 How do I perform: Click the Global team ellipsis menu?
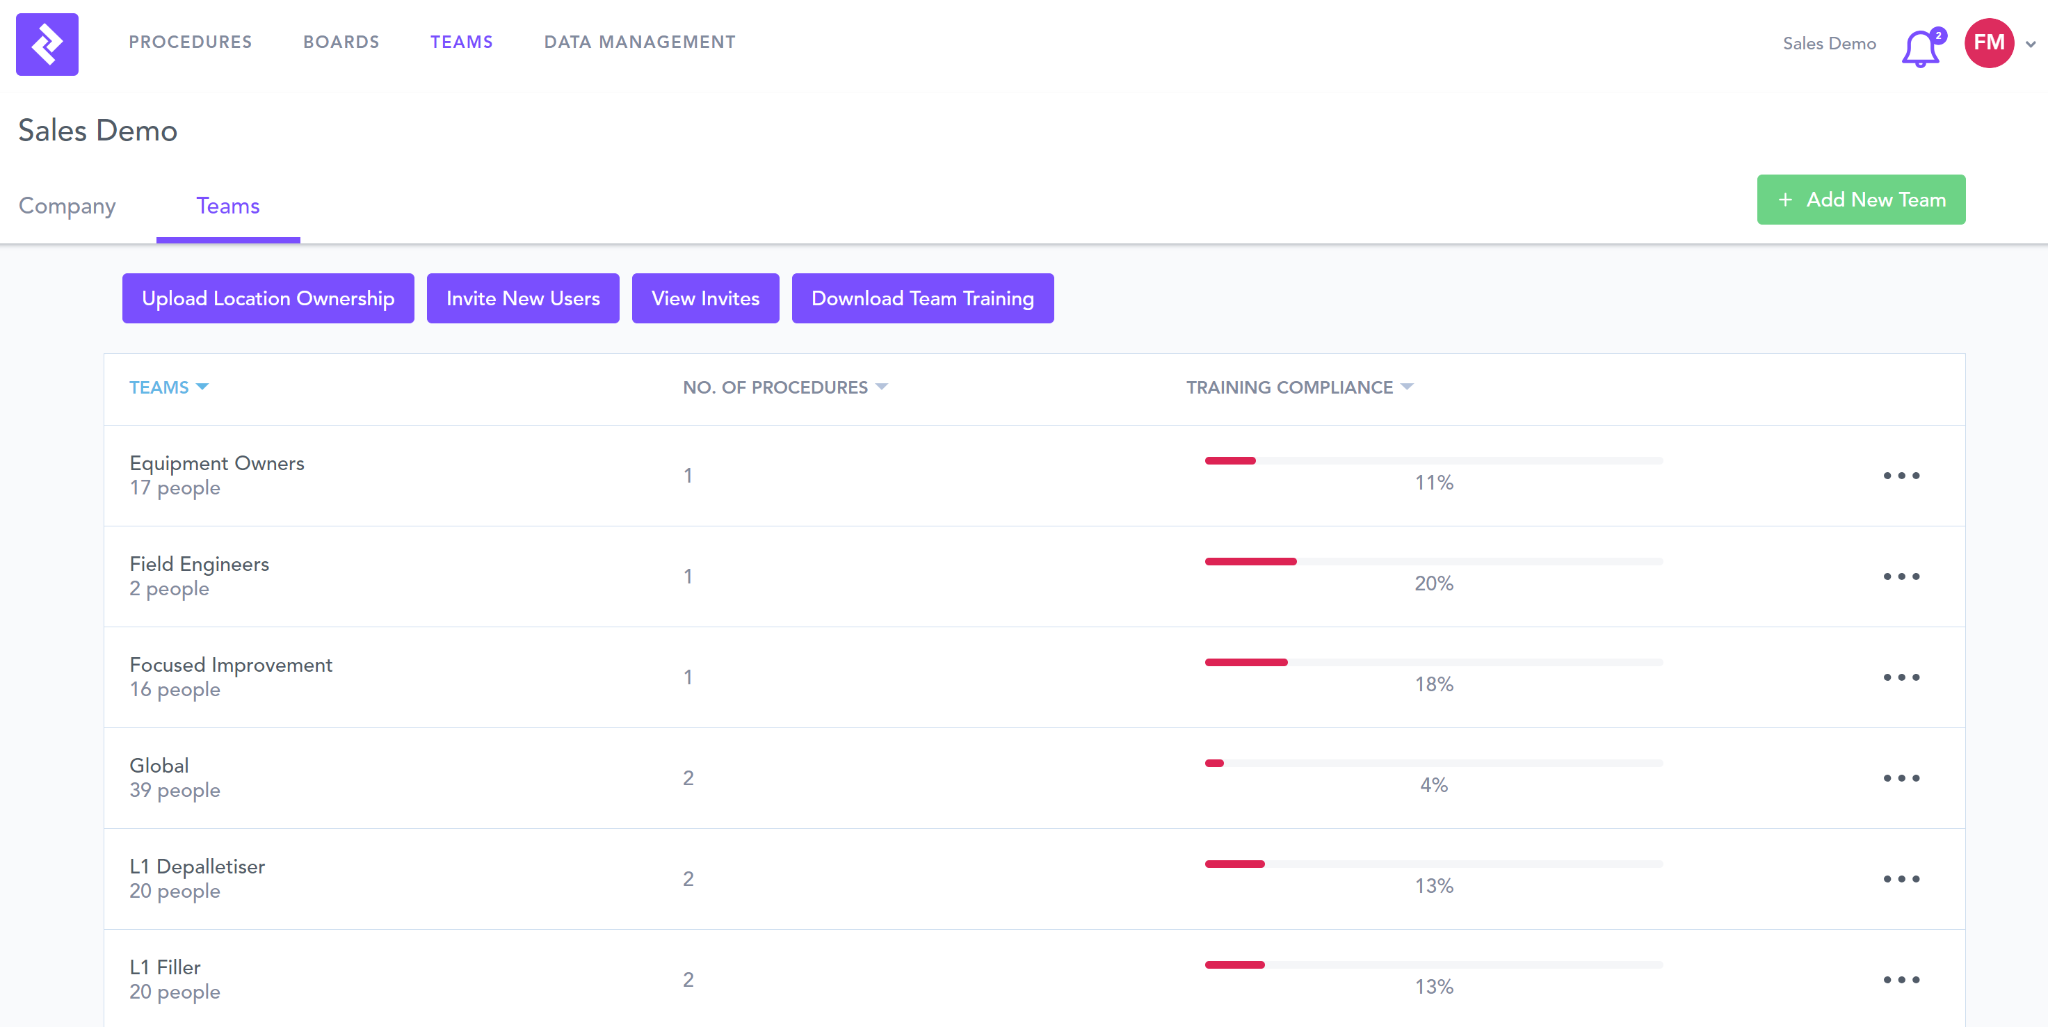click(1901, 778)
